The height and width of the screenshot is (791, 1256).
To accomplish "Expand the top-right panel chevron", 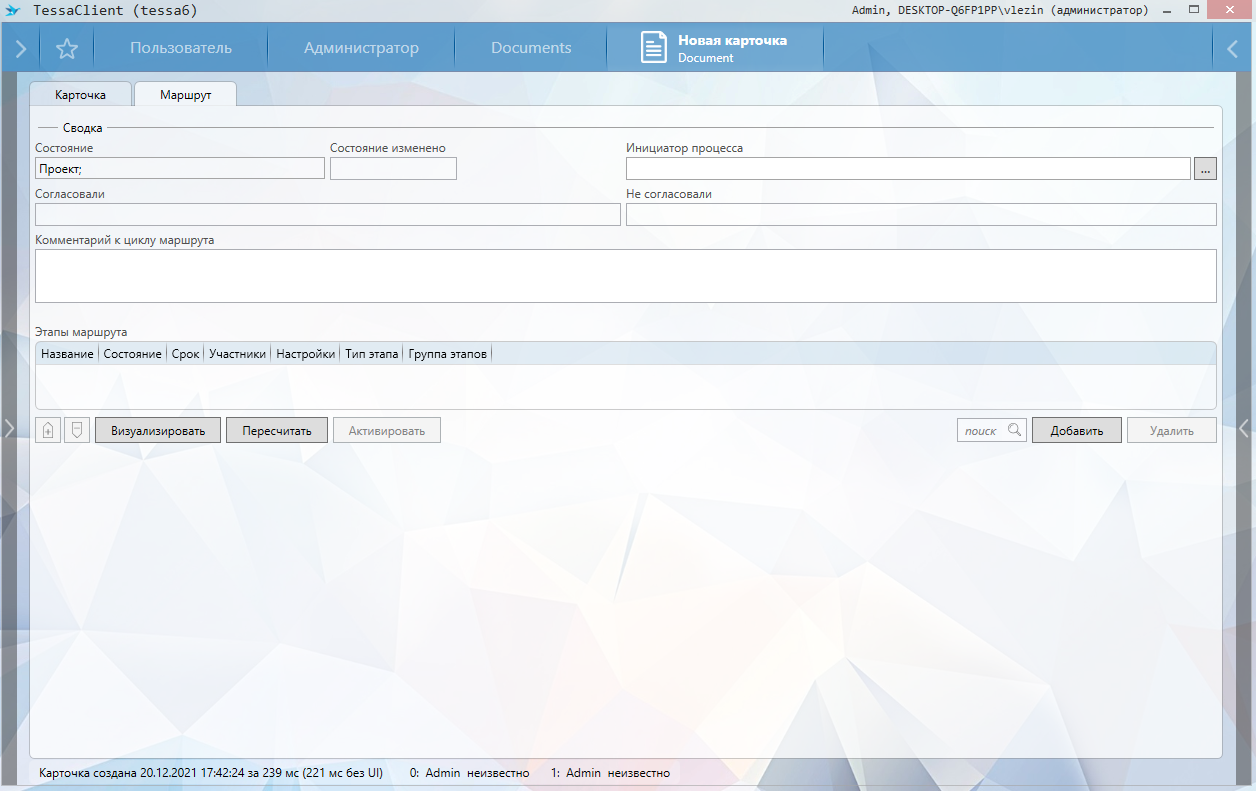I will (1233, 48).
